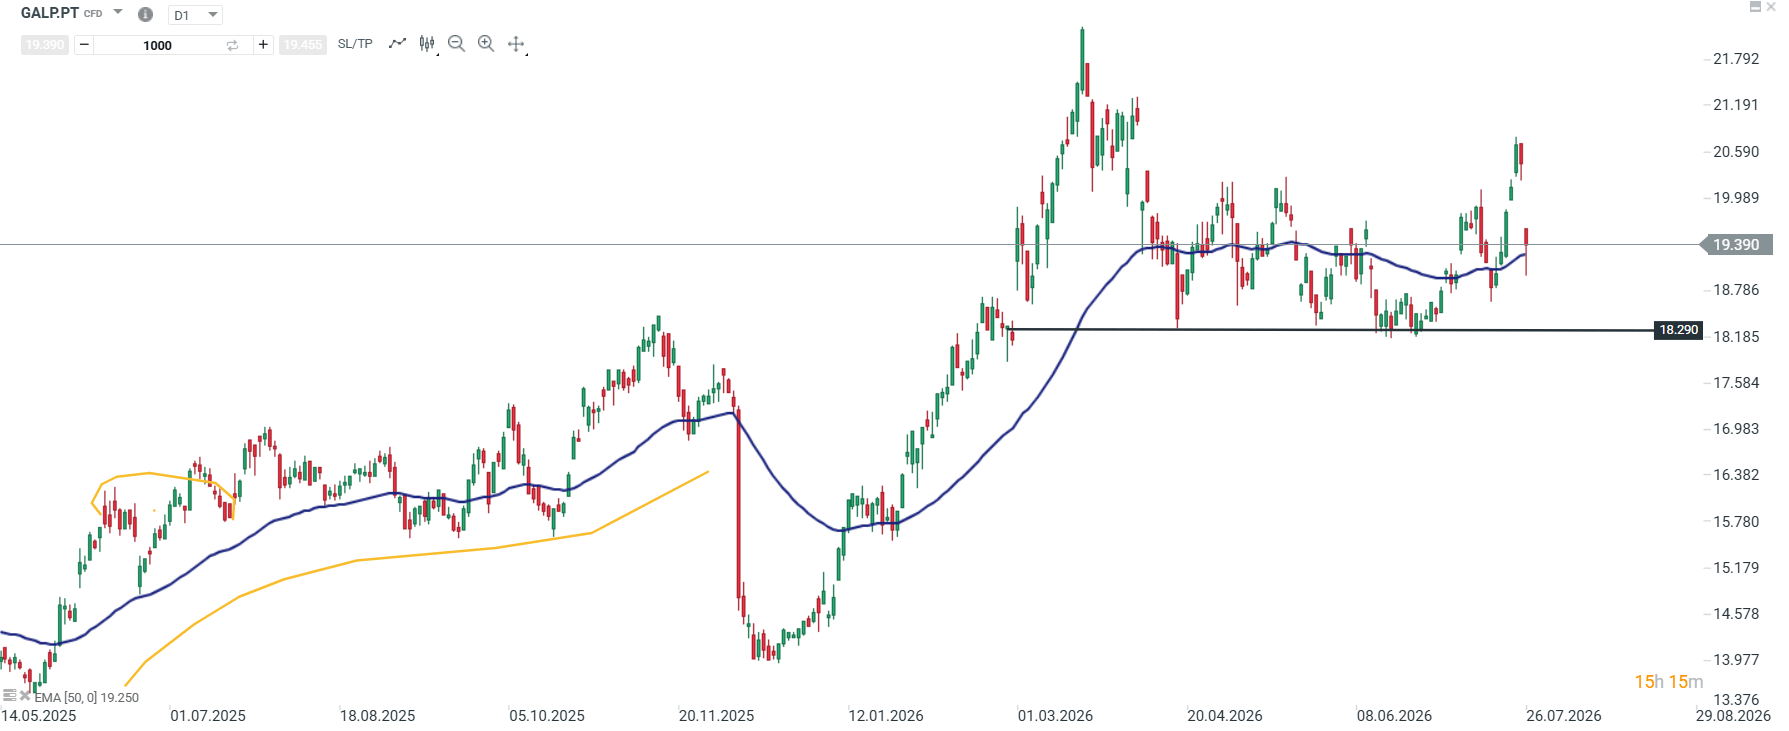This screenshot has width=1789, height=731.
Task: Click the 1000 volume input field
Action: [x=158, y=45]
